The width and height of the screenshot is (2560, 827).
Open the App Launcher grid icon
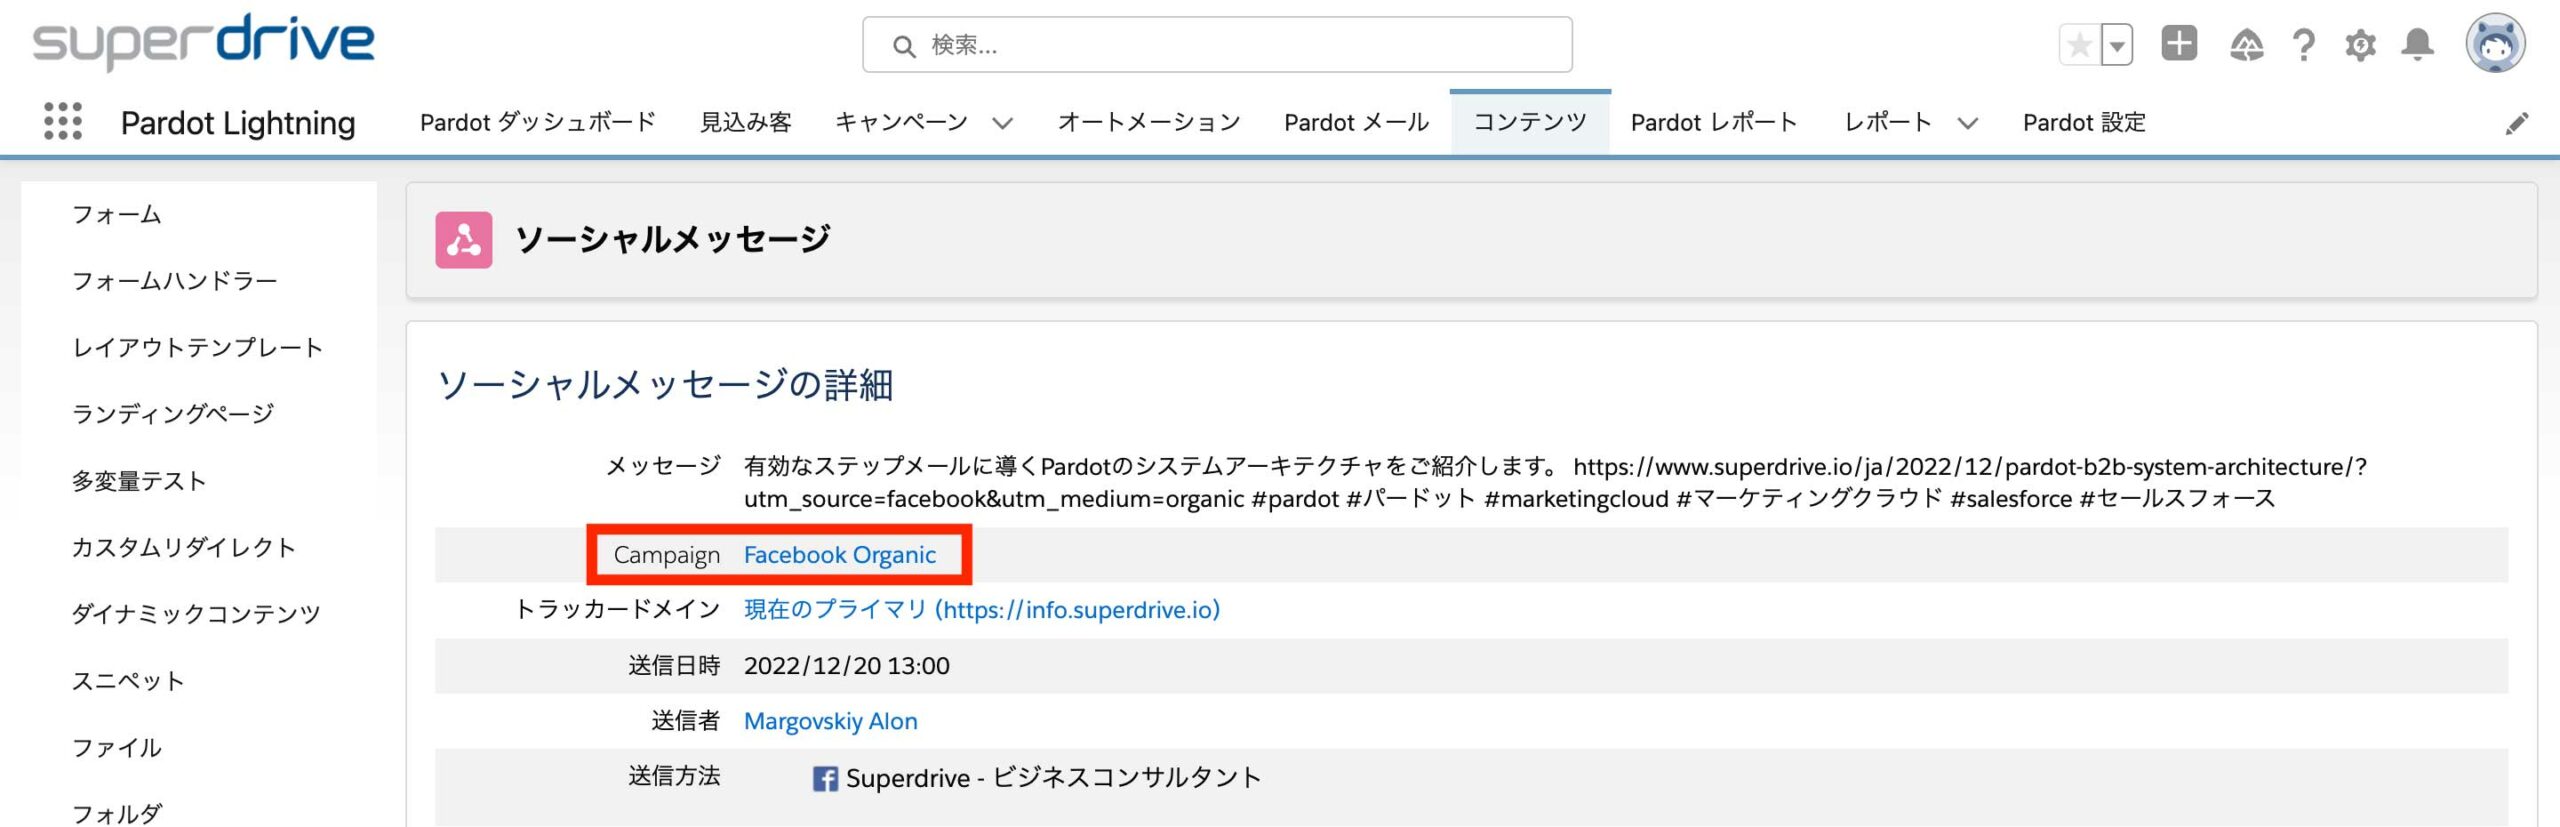click(63, 121)
